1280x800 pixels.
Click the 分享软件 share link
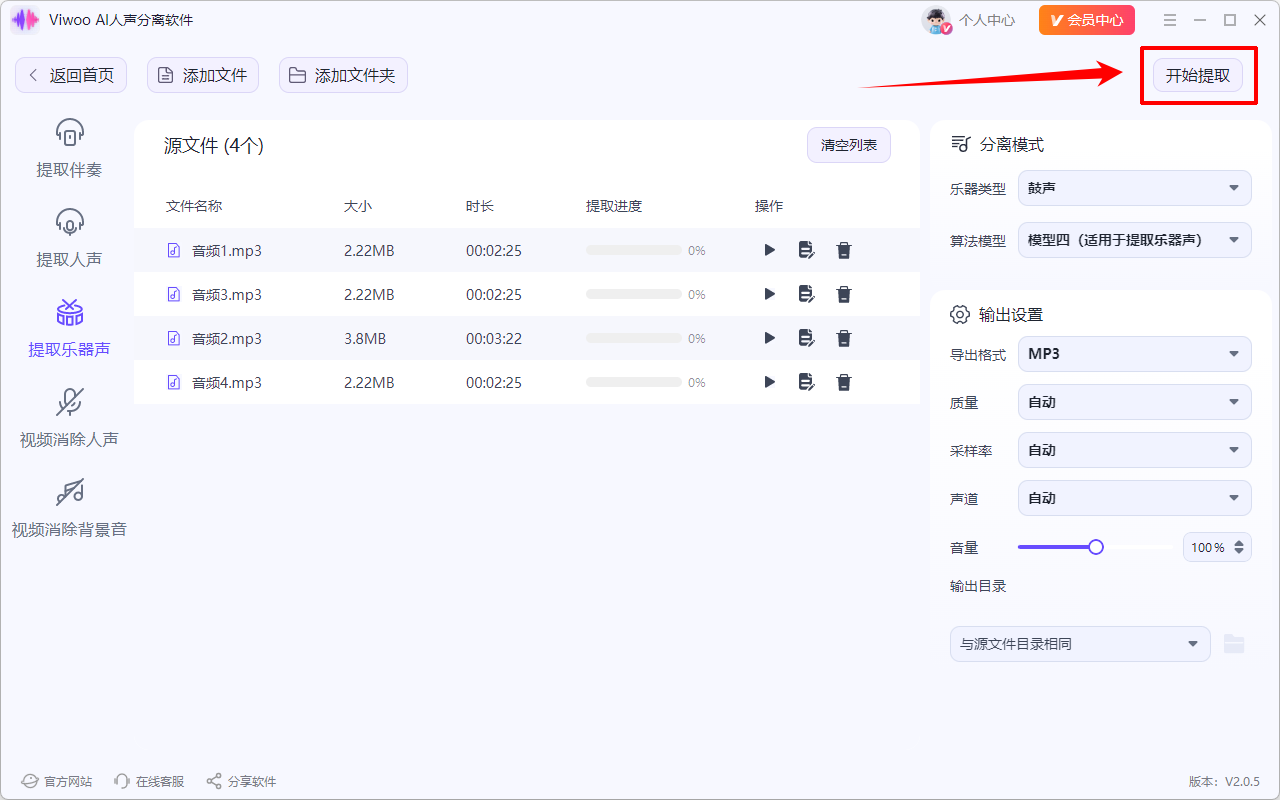point(241,781)
